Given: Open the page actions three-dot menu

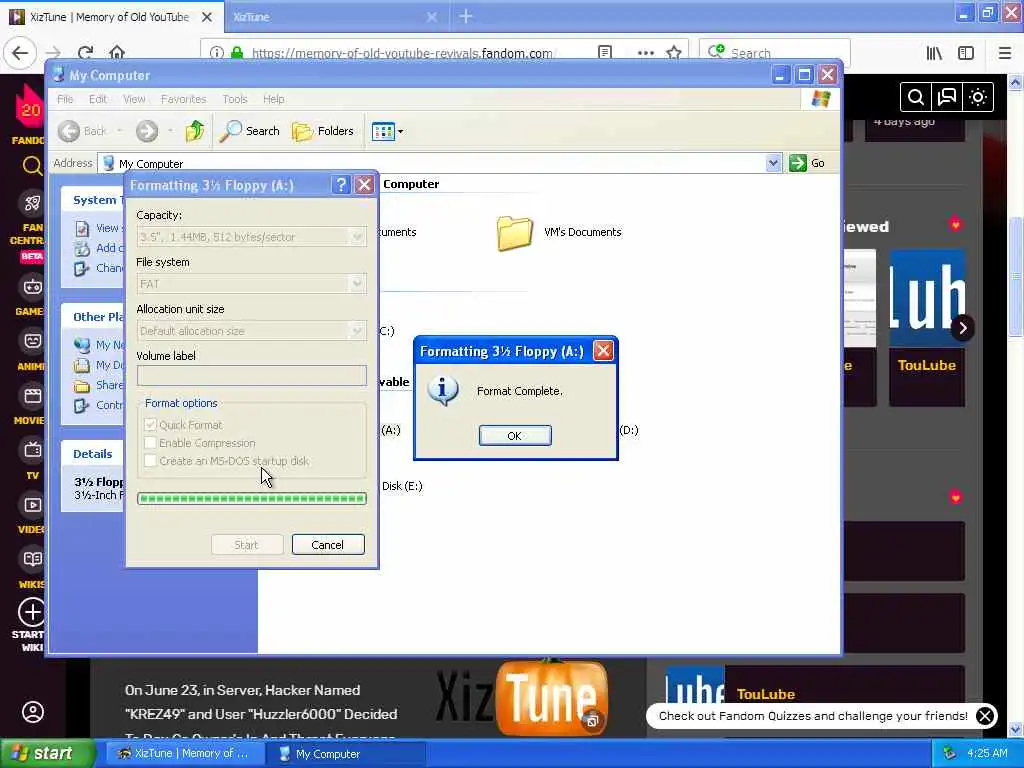Looking at the screenshot, I should [645, 53].
